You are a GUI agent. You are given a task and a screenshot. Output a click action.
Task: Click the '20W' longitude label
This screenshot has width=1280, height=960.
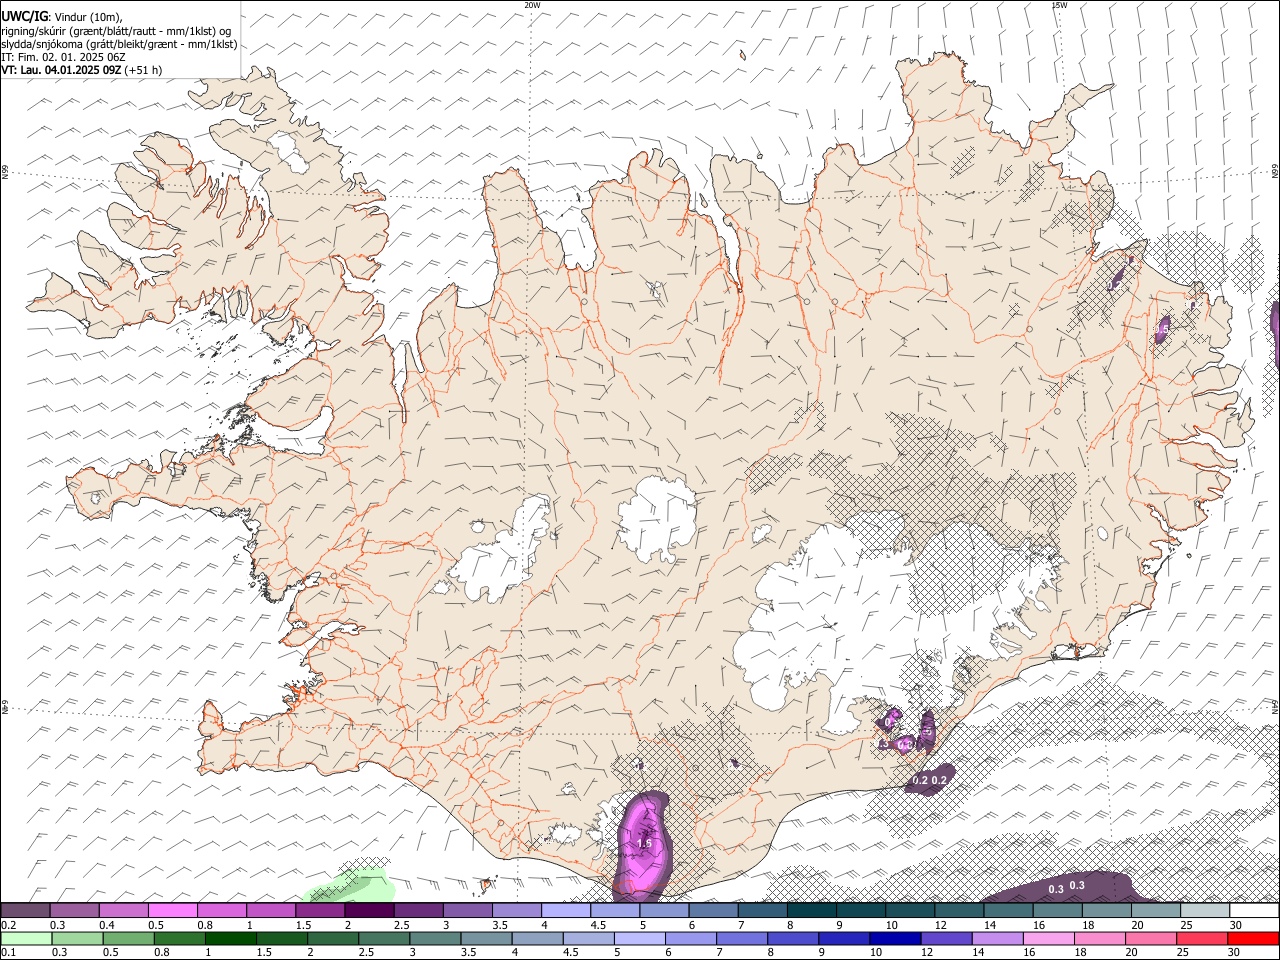[x=532, y=5]
